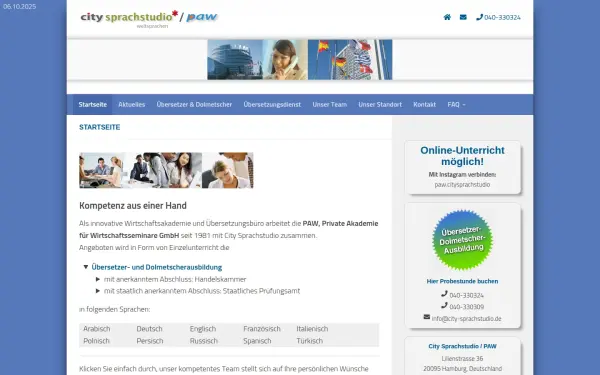Collapse the triangle before Übersetzer- und Dolmetscherausbildung
Screen dimensions: 600x375
click(86, 267)
